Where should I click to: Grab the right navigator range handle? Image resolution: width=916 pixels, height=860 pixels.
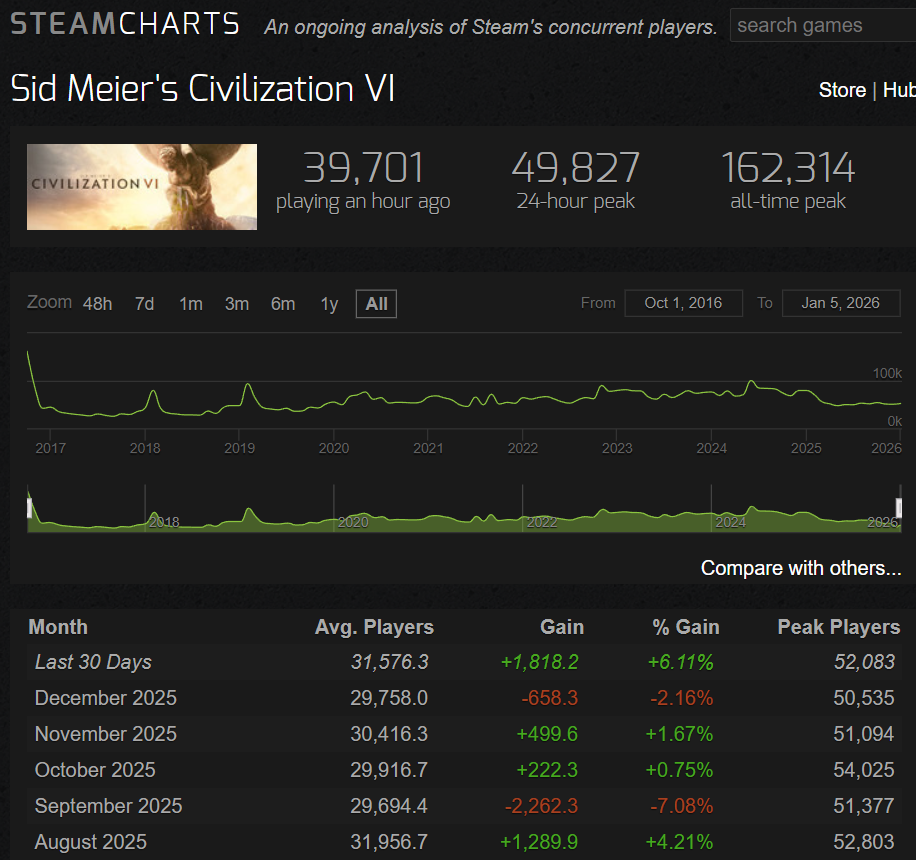click(898, 508)
